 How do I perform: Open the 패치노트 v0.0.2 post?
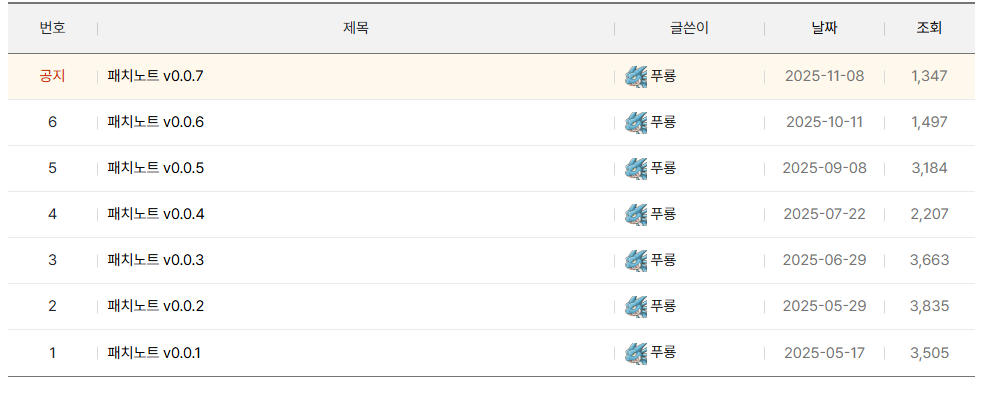pos(156,306)
